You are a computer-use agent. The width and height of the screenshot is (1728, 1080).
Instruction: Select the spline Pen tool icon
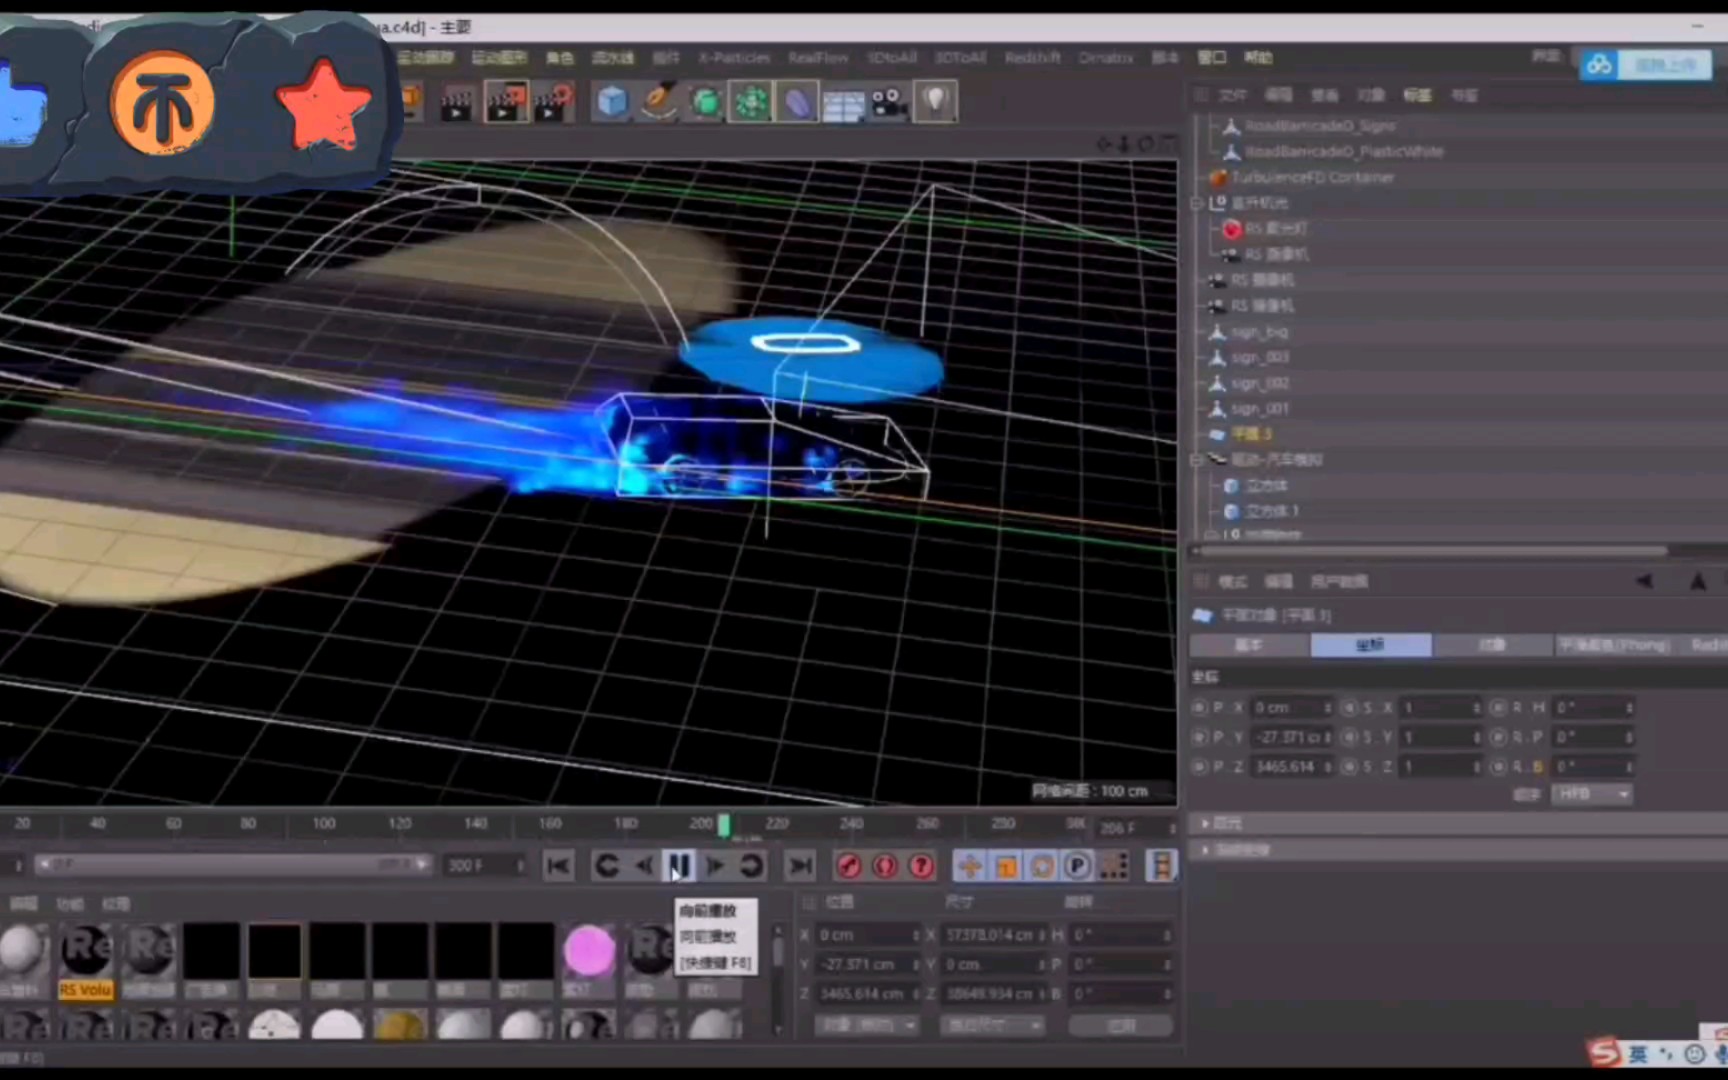coord(658,100)
